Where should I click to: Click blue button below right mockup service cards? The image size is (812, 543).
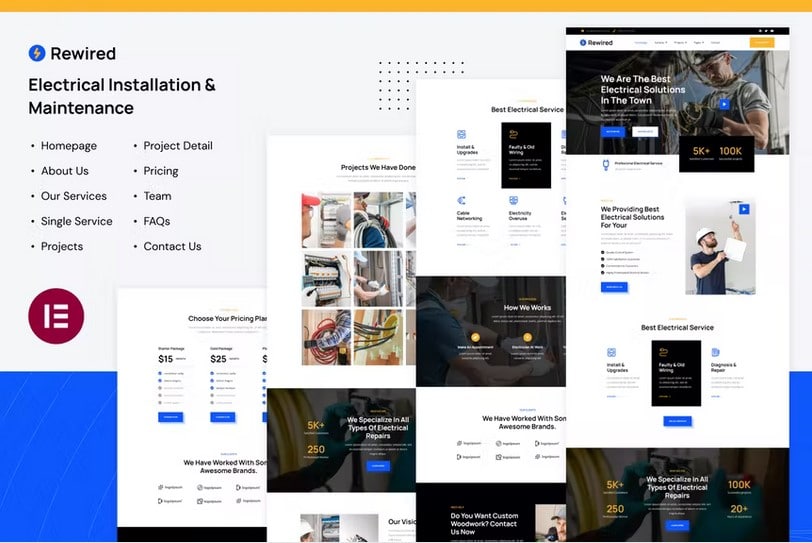click(677, 421)
